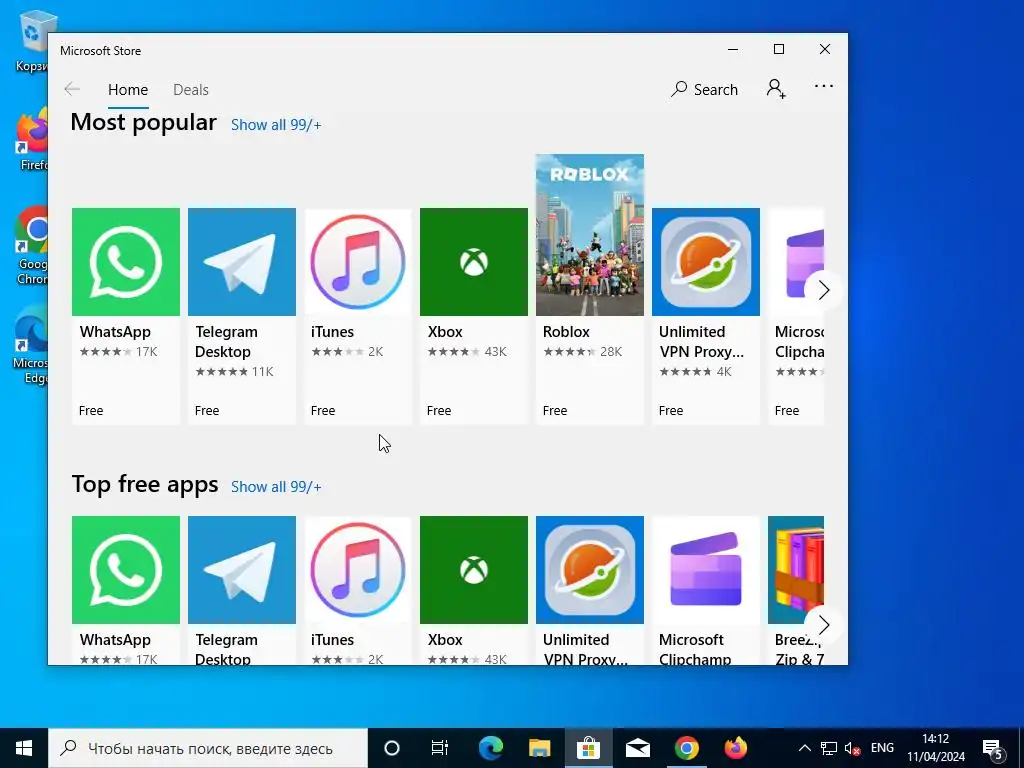Image resolution: width=1024 pixels, height=768 pixels.
Task: Open File Explorer from taskbar
Action: (539, 748)
